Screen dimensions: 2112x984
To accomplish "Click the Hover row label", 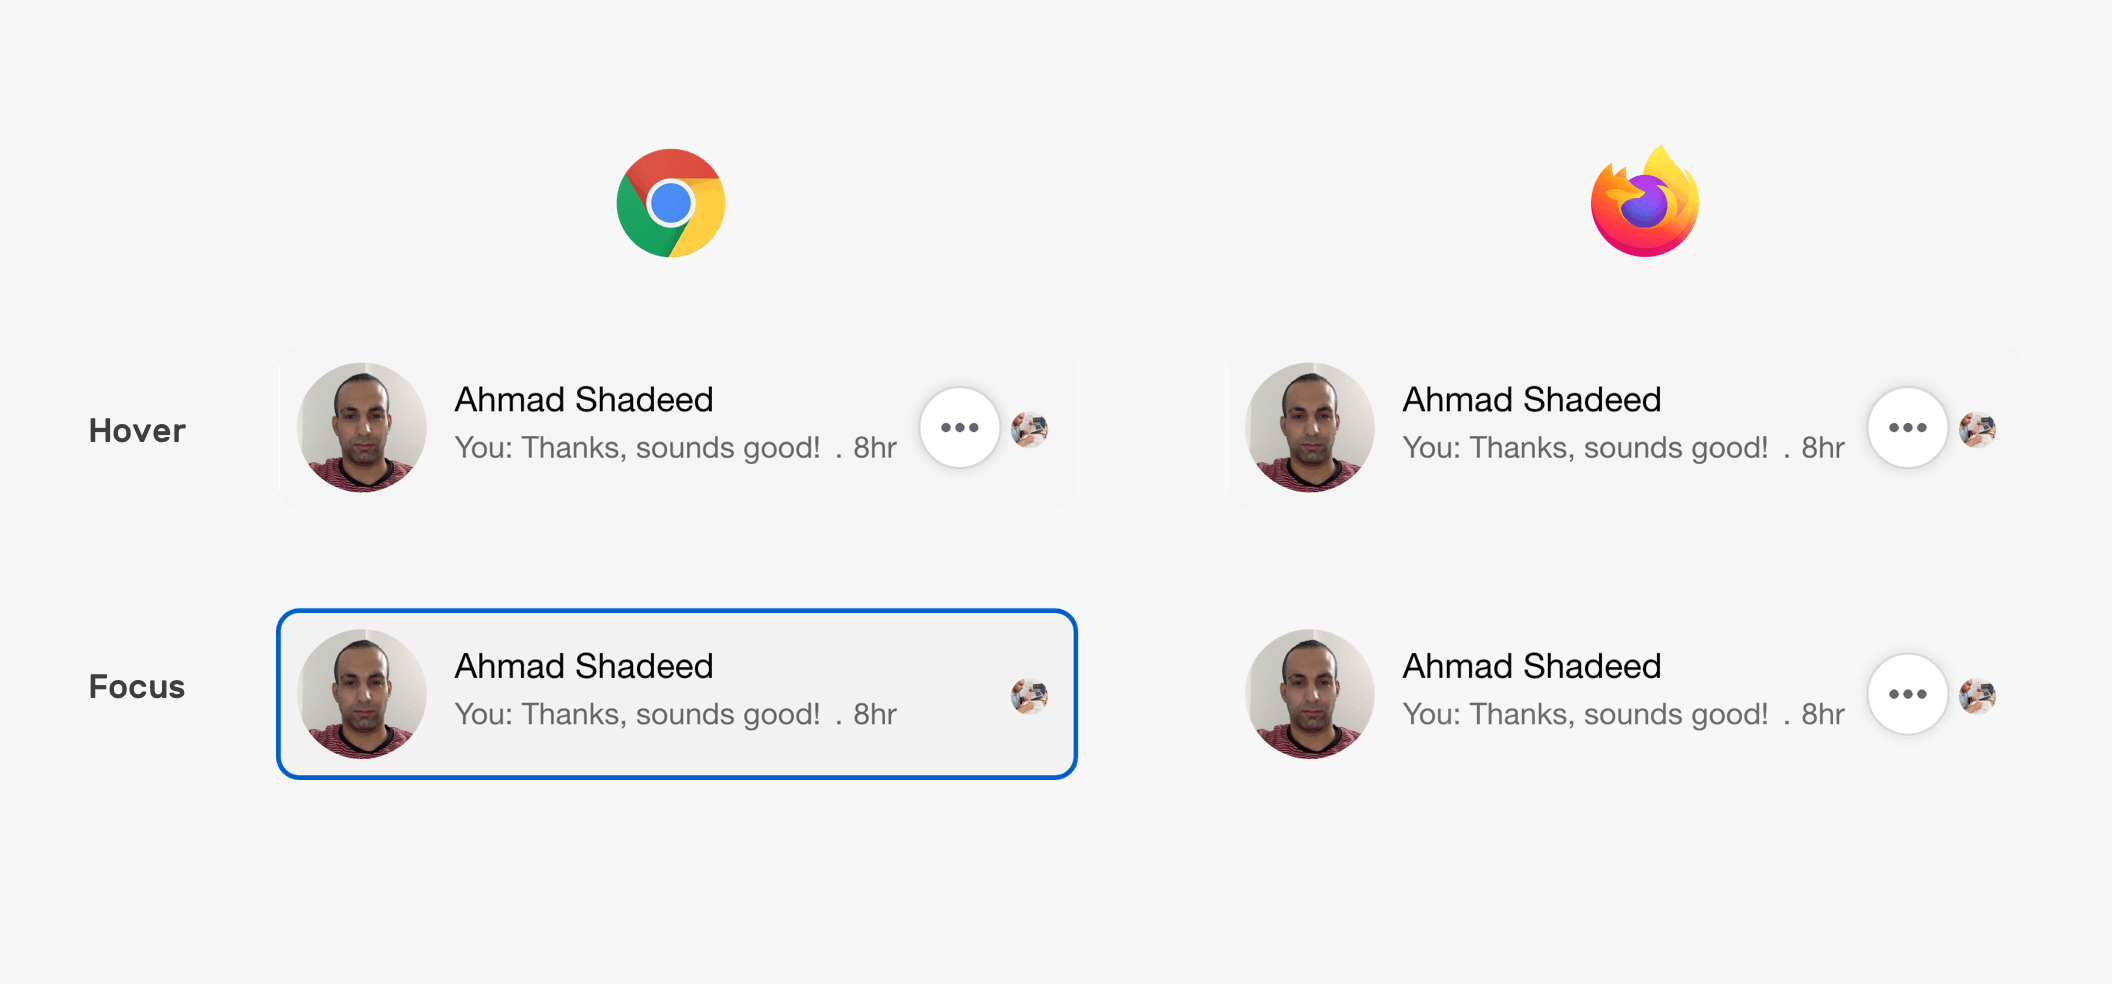I will coord(137,431).
